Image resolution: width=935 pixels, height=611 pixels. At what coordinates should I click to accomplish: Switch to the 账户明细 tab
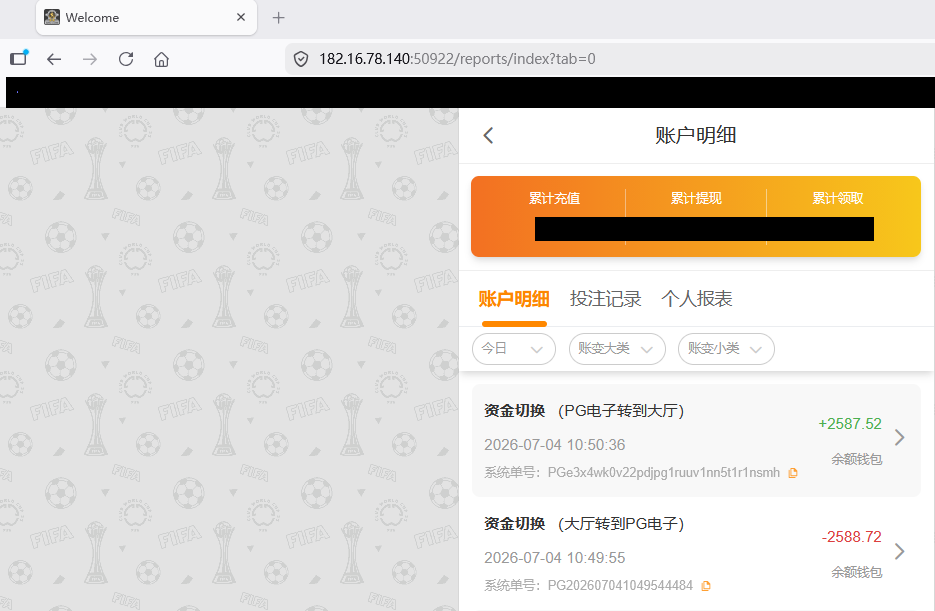click(514, 299)
